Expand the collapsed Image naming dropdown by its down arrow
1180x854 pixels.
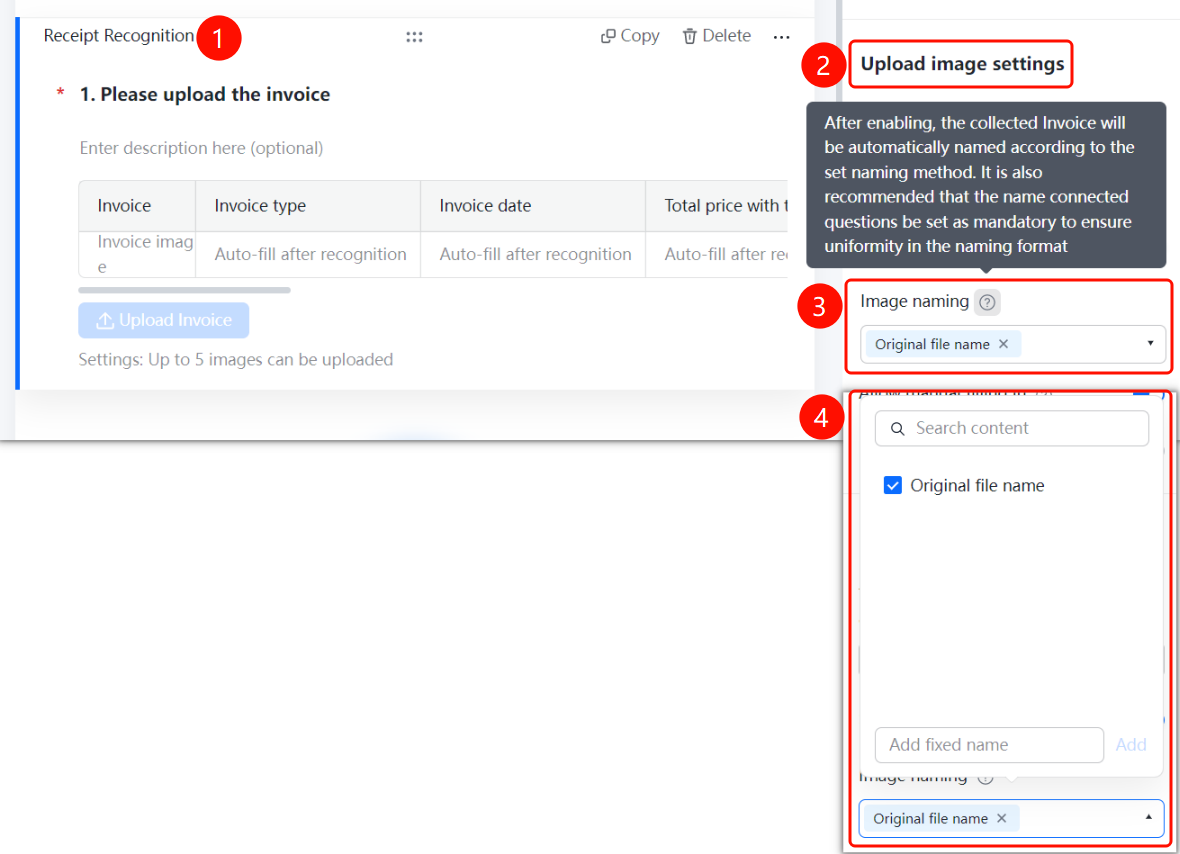1150,343
